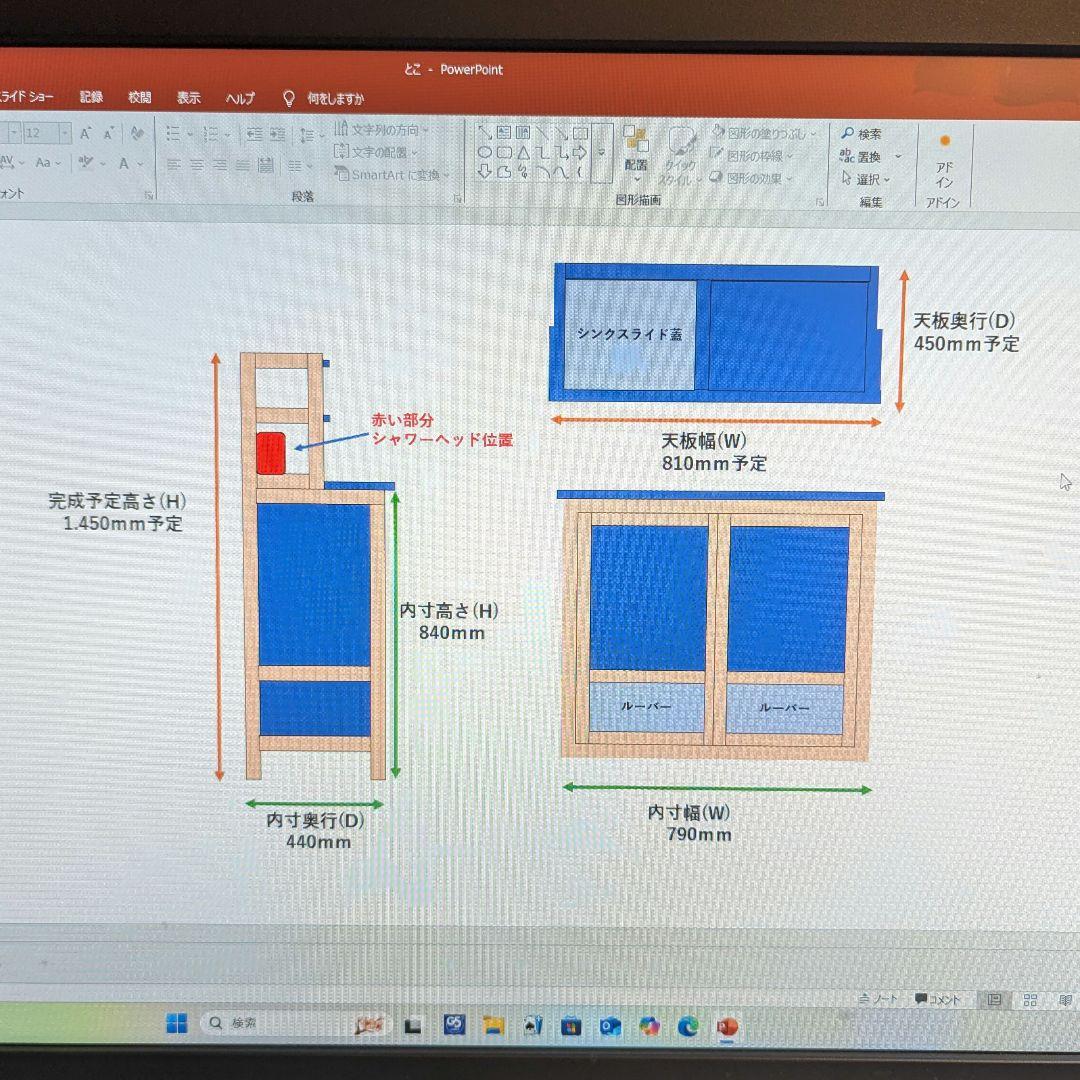This screenshot has width=1080, height=1080.
Task: Switch to slide sorter view in status bar
Action: tap(1029, 1000)
